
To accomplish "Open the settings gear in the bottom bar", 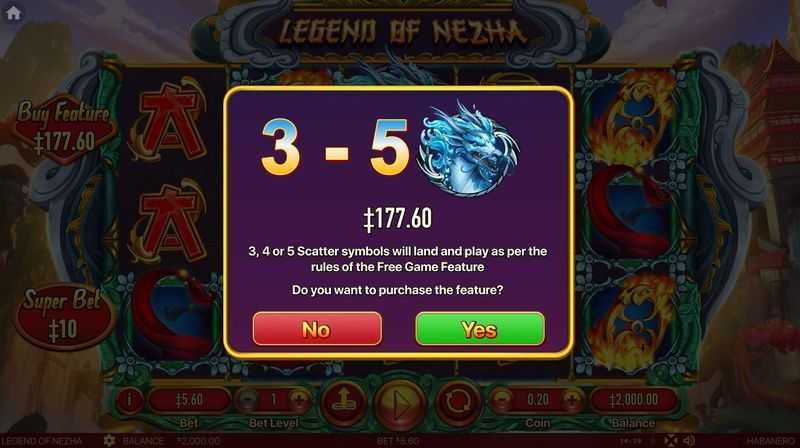I will pos(109,441).
